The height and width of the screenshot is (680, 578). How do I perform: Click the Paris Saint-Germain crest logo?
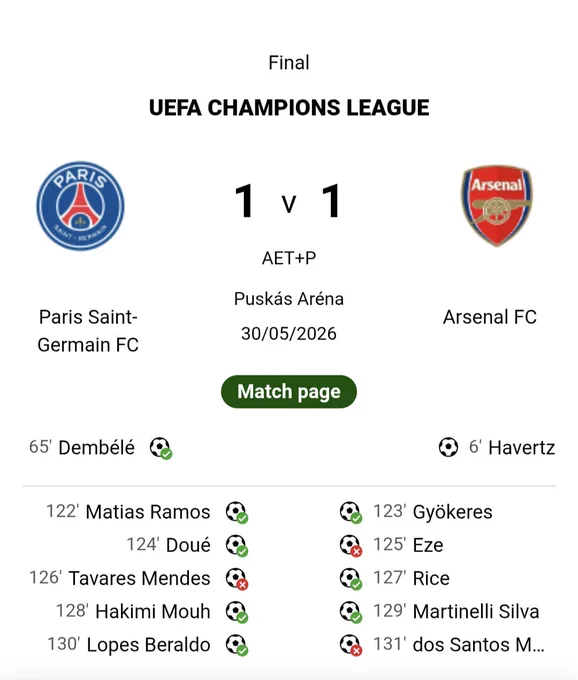click(x=80, y=206)
